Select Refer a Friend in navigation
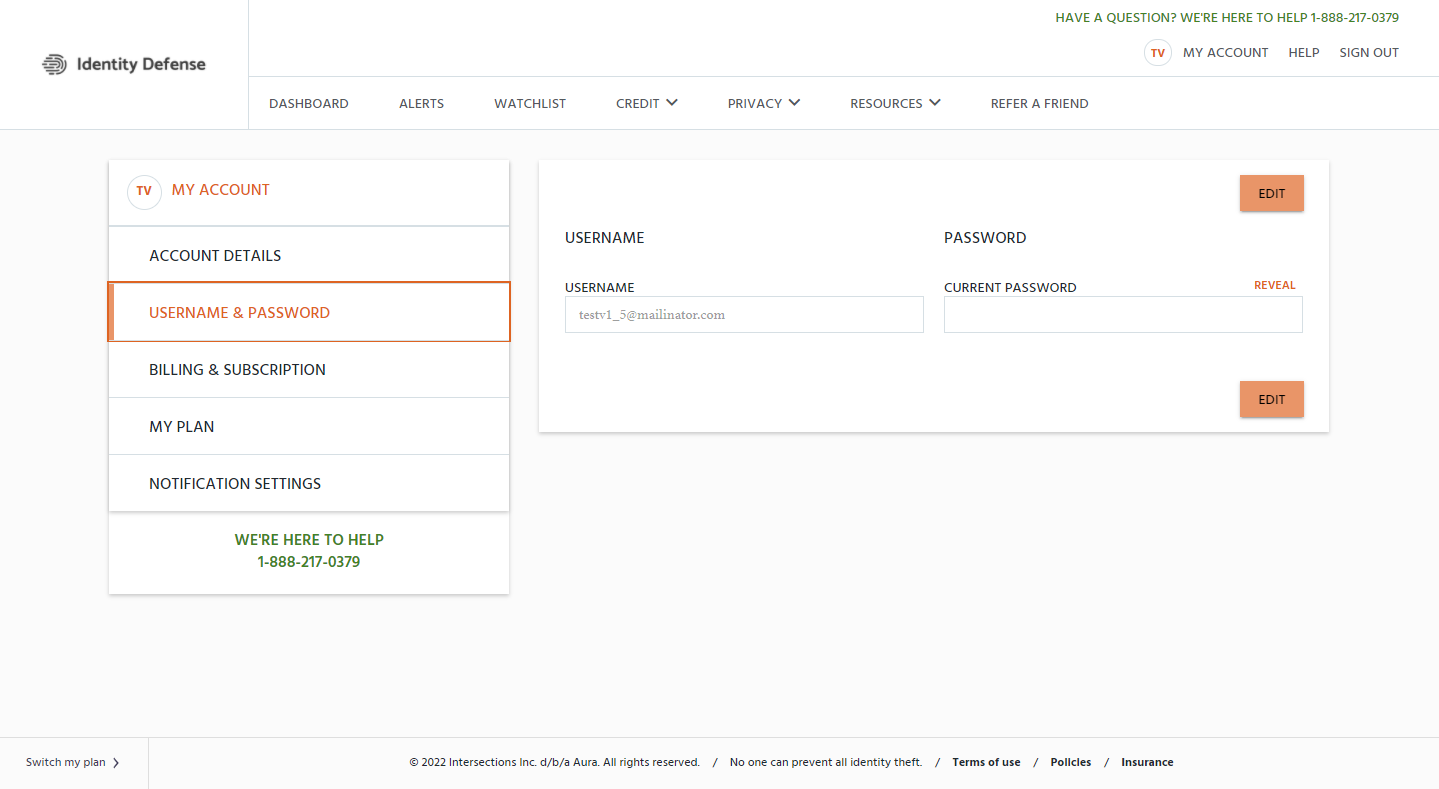1439x789 pixels. (1039, 103)
